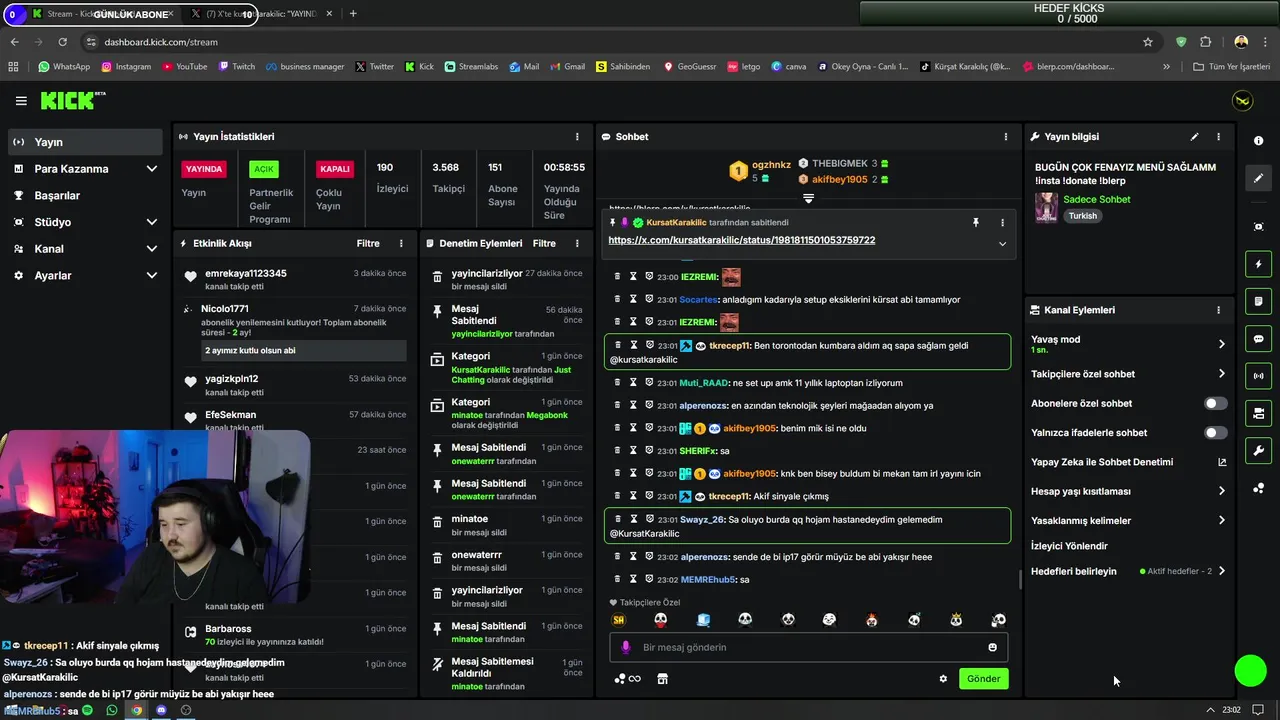Edit stream info with the pencil in Yayın bilgisi
The width and height of the screenshot is (1280, 720).
tap(1194, 137)
